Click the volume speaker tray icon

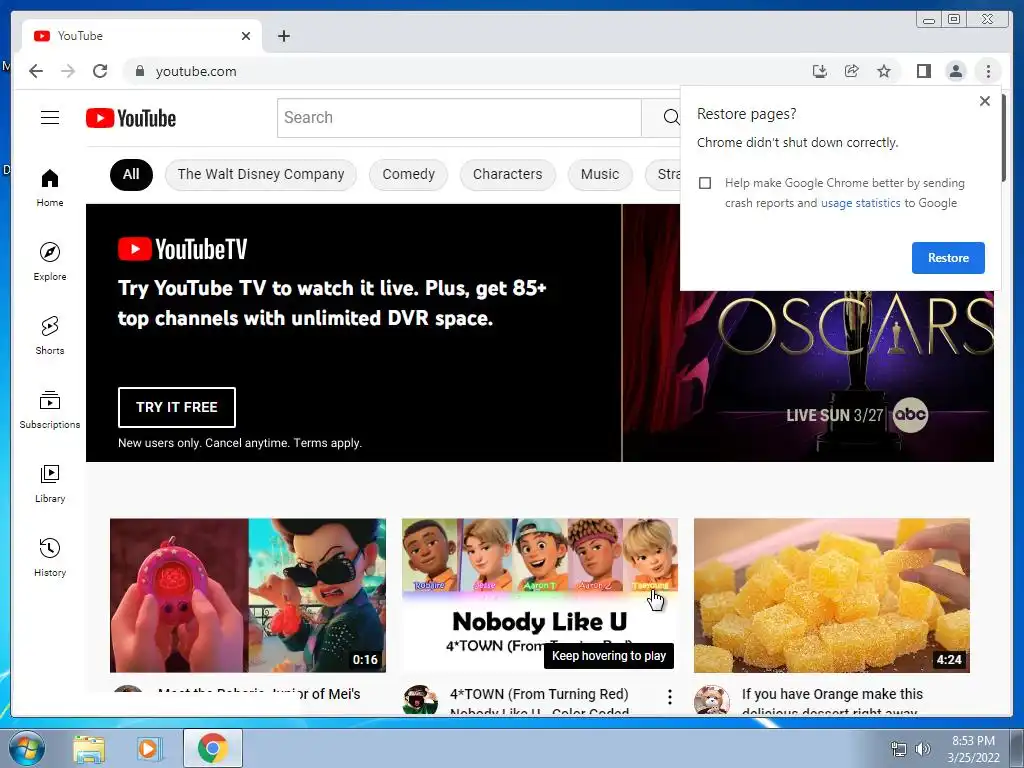(x=923, y=749)
